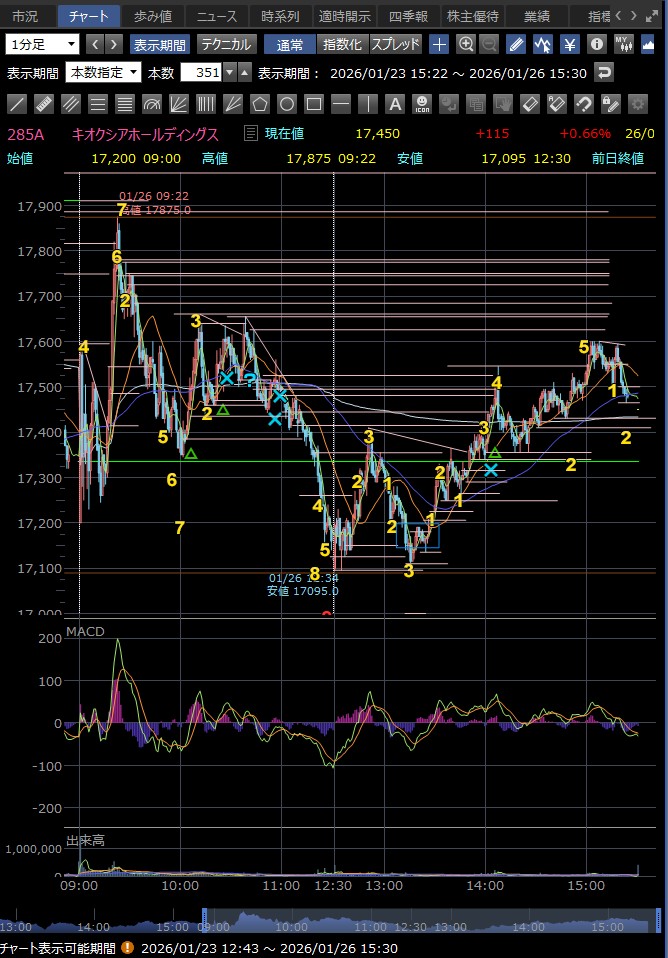This screenshot has height=958, width=668.
Task: Click the テクニカル button
Action: tap(225, 44)
